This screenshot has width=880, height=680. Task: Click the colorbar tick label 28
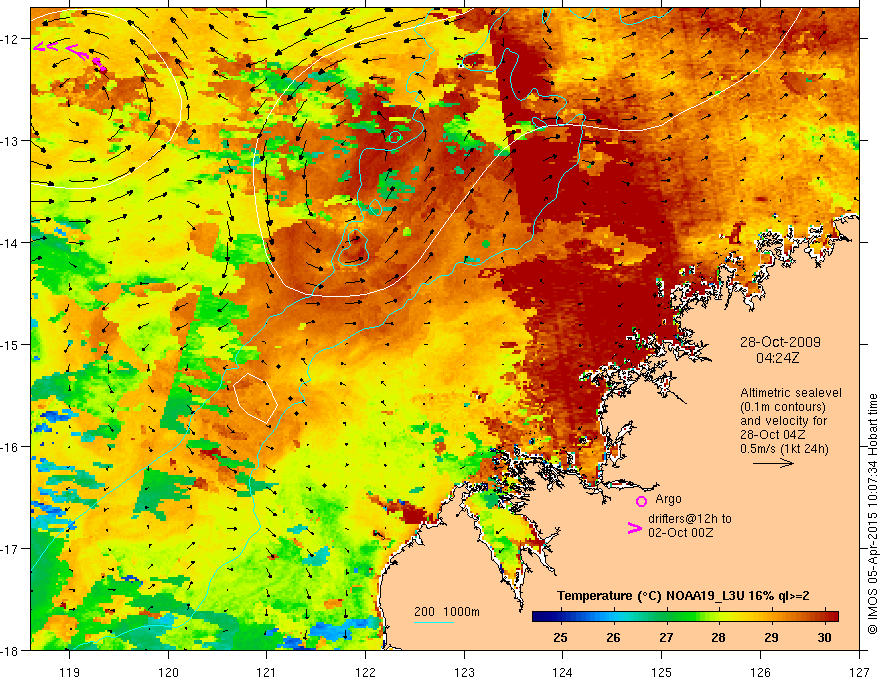(718, 637)
